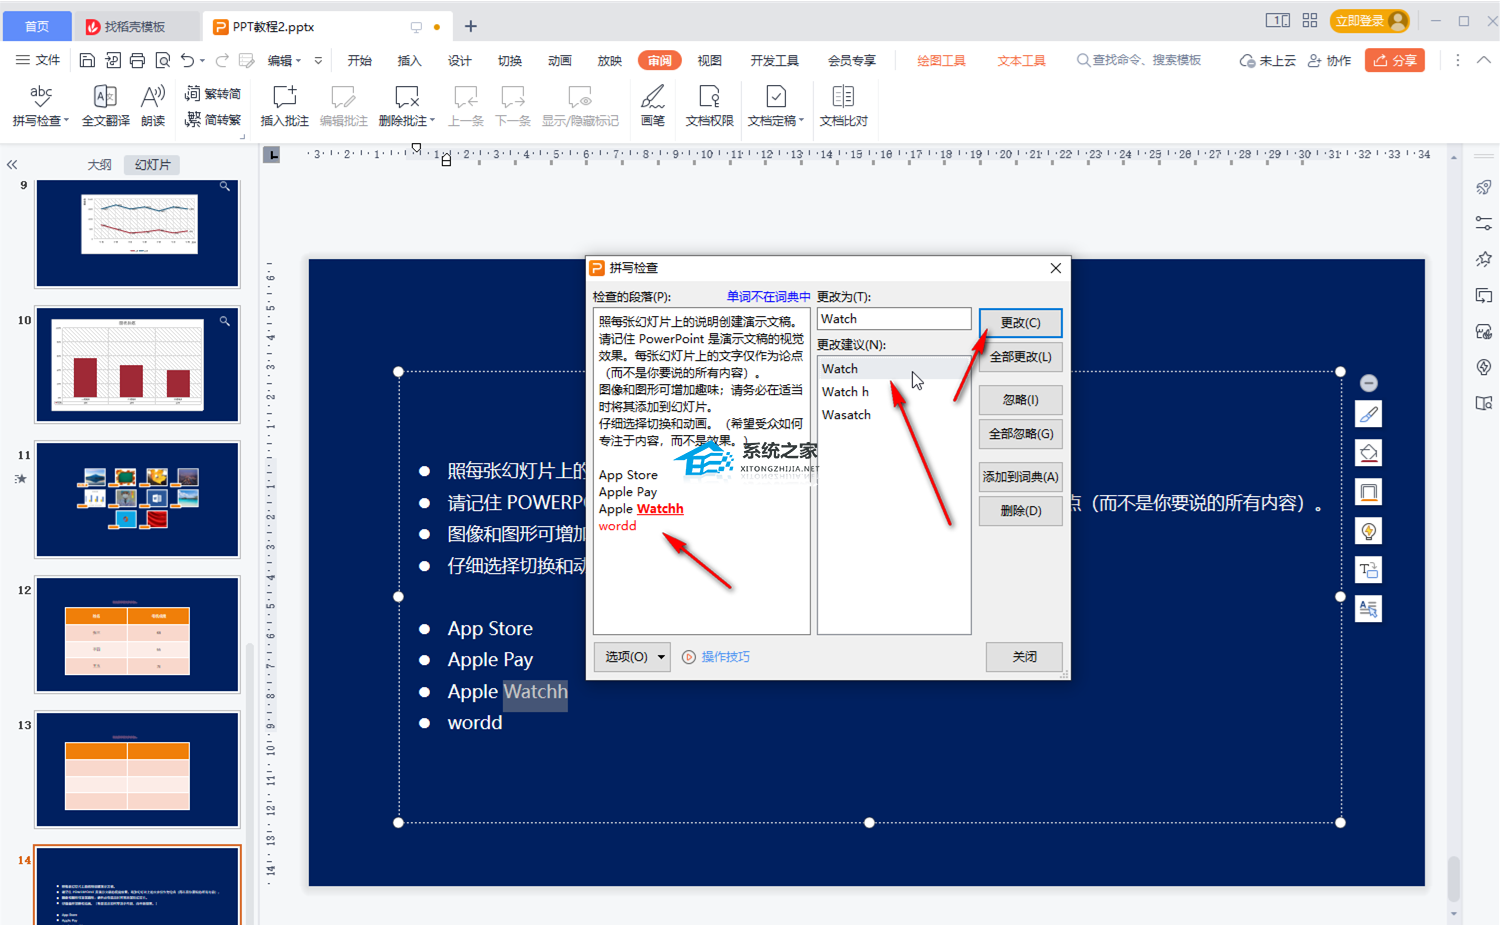Screen dimensions: 1500x925
Task: Open the edit mode dropdown
Action: point(284,61)
